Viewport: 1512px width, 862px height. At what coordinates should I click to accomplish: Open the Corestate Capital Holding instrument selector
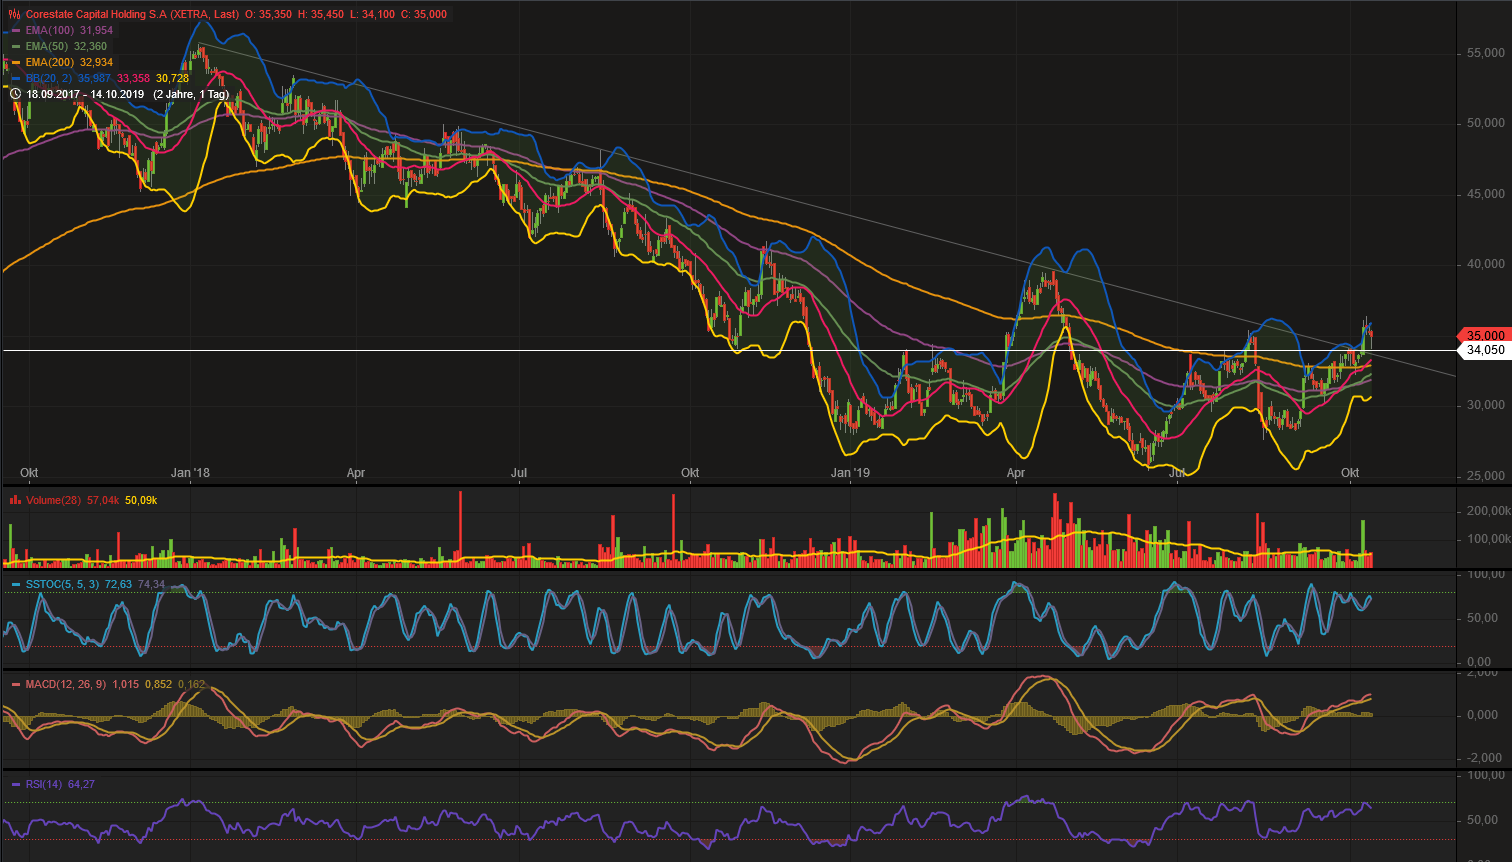click(x=96, y=14)
